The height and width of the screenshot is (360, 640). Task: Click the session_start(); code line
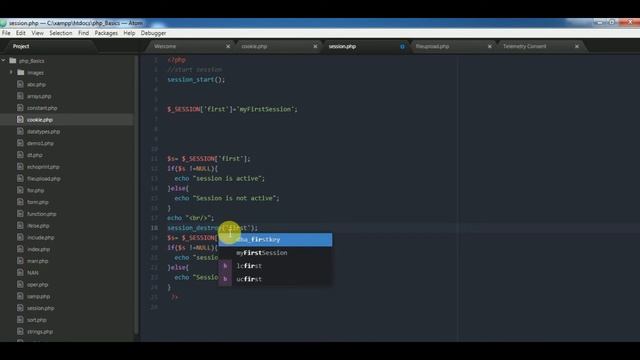point(196,80)
